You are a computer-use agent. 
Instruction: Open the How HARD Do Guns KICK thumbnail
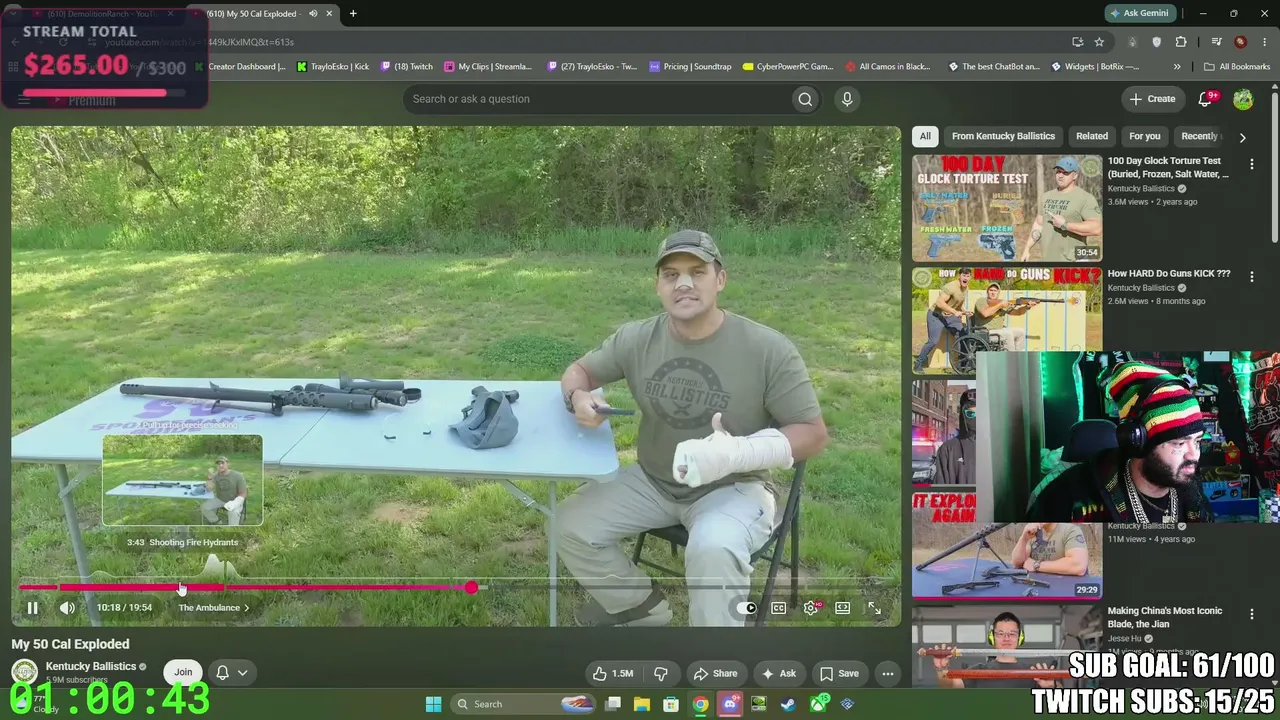[1007, 320]
